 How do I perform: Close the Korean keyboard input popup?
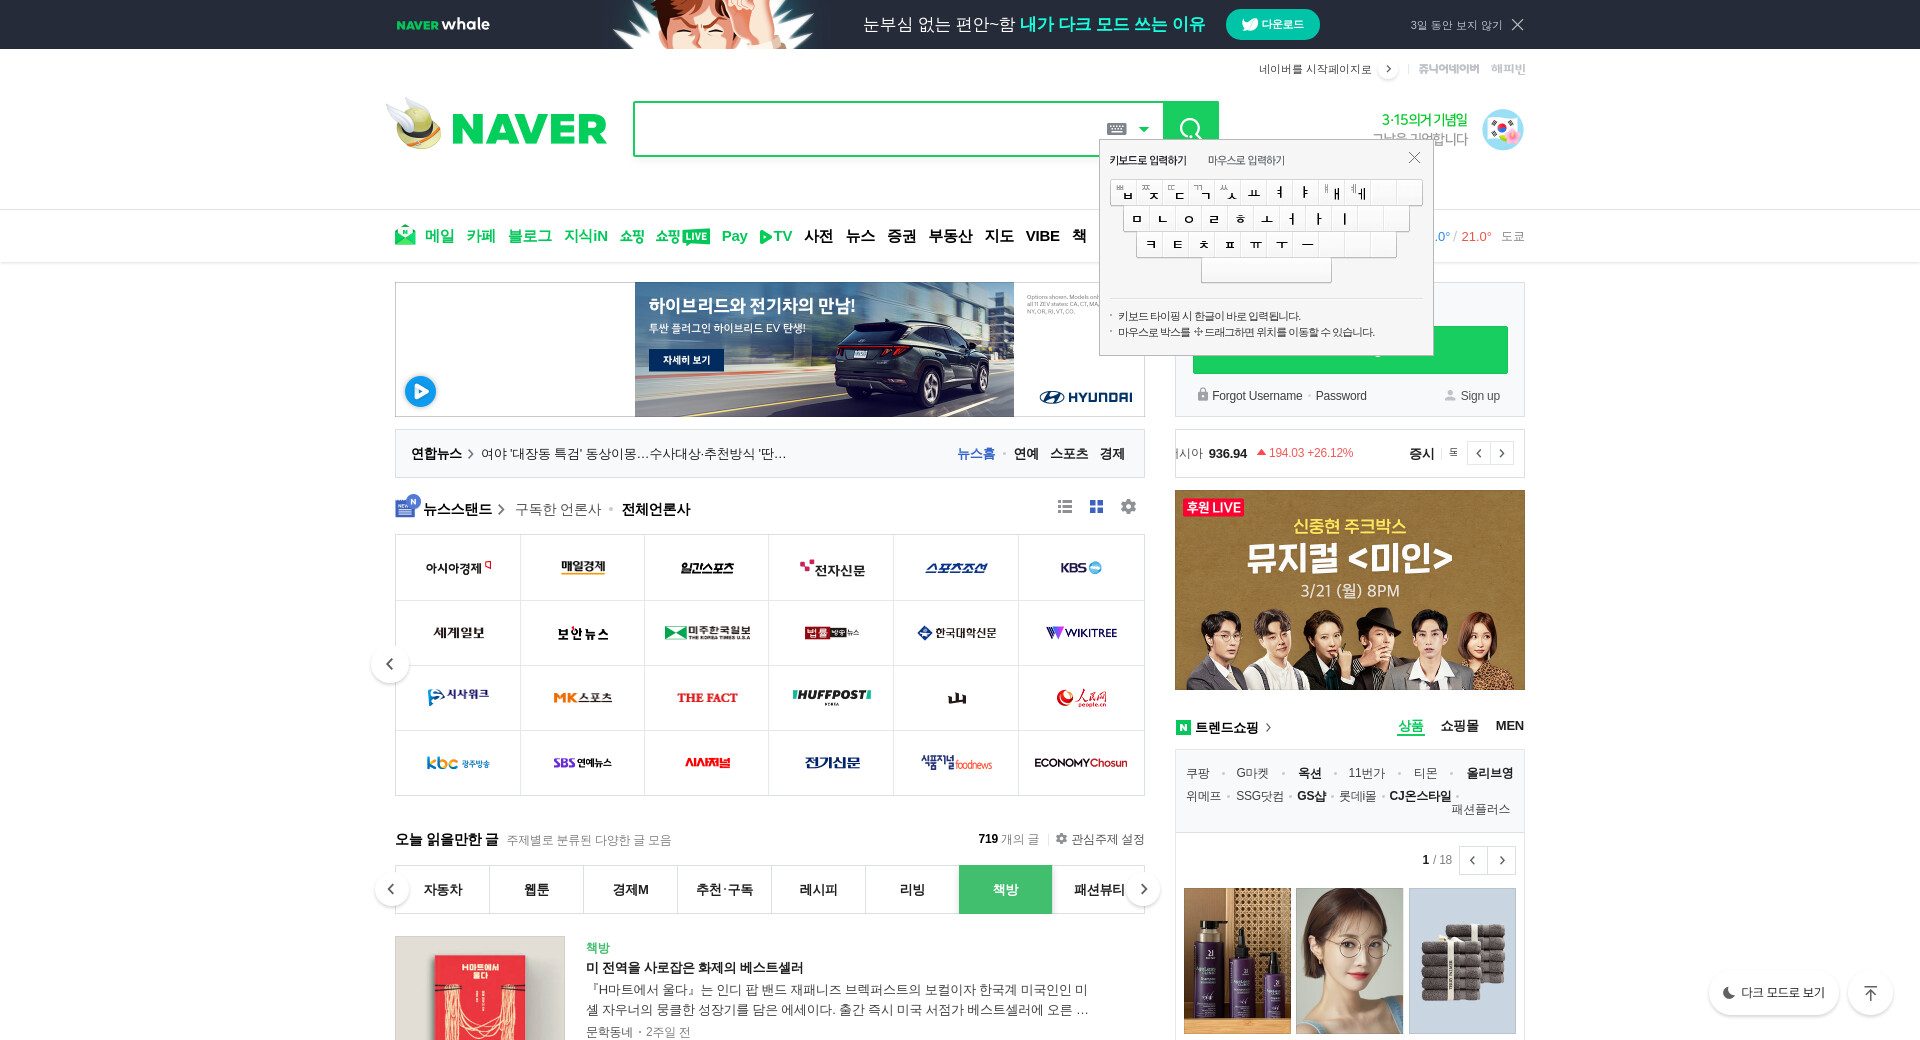coord(1414,158)
